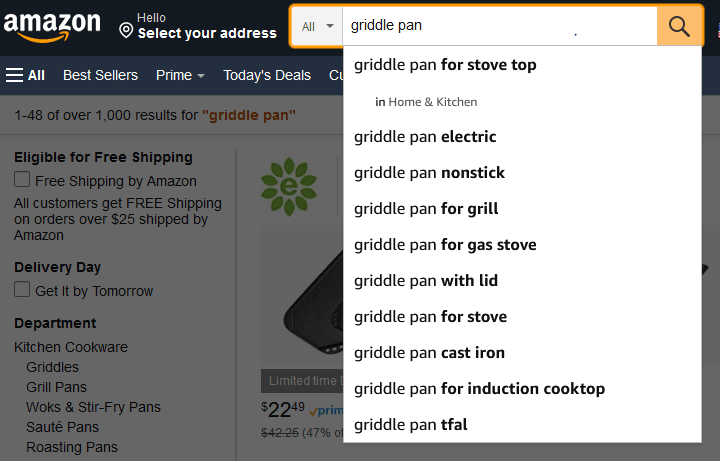Click the location pin address icon
The image size is (720, 461).
click(x=126, y=31)
